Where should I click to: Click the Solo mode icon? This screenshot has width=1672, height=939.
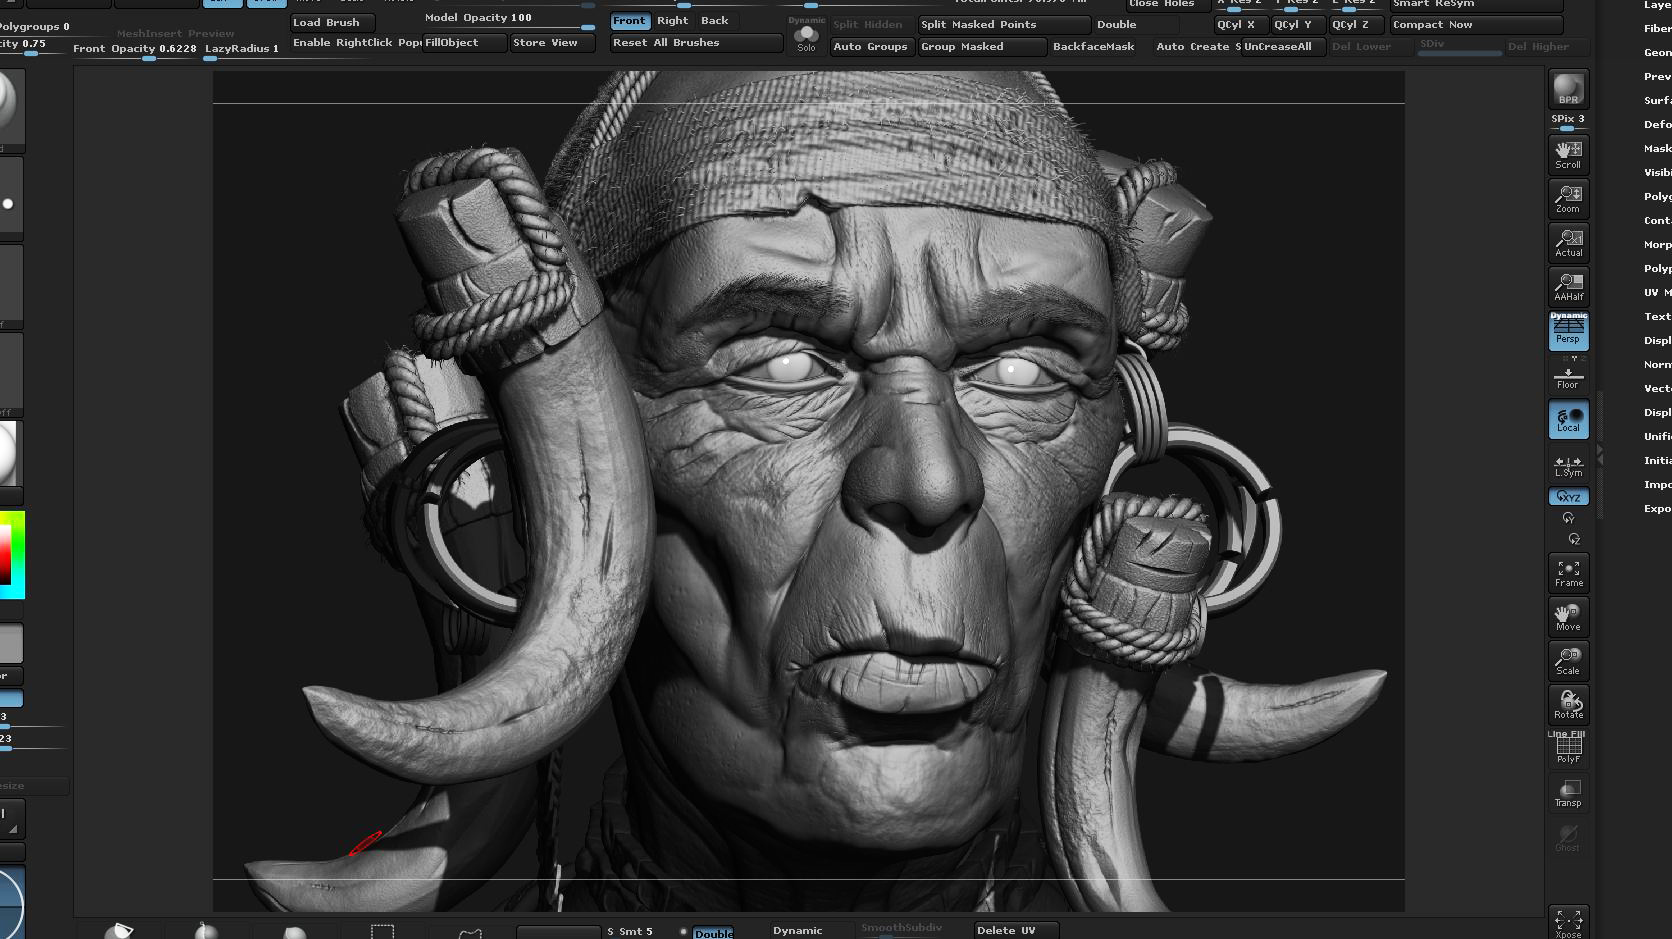click(x=806, y=37)
